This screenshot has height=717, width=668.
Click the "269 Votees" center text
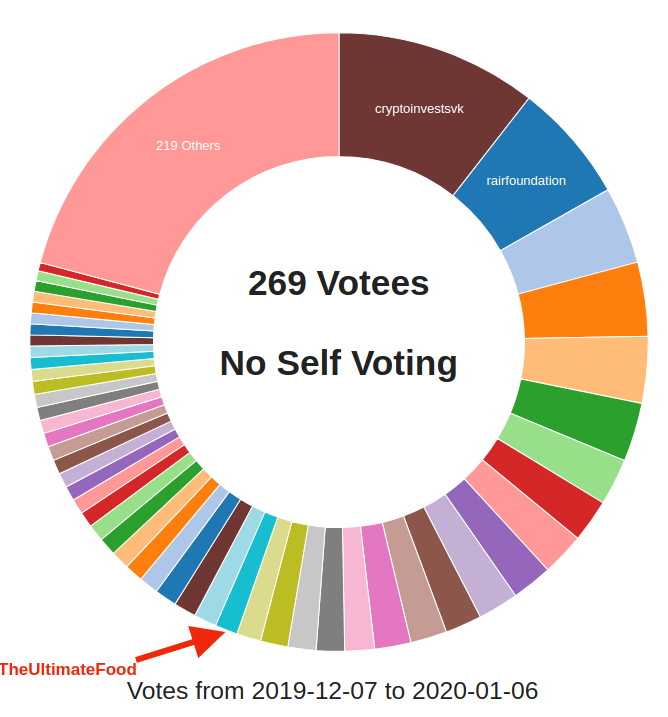[339, 283]
